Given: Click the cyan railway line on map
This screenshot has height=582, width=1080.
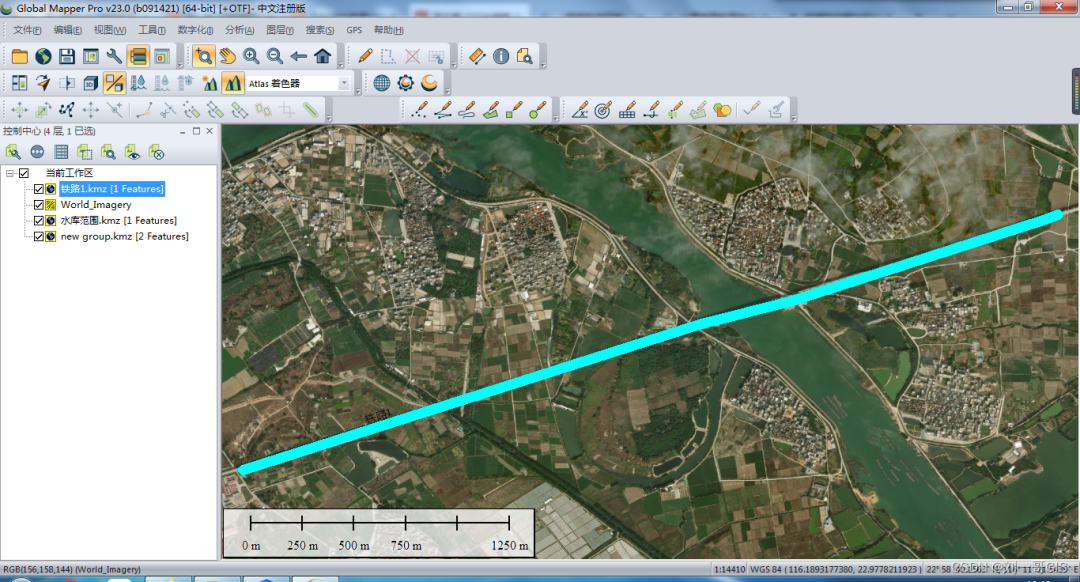Looking at the screenshot, I should (x=650, y=343).
